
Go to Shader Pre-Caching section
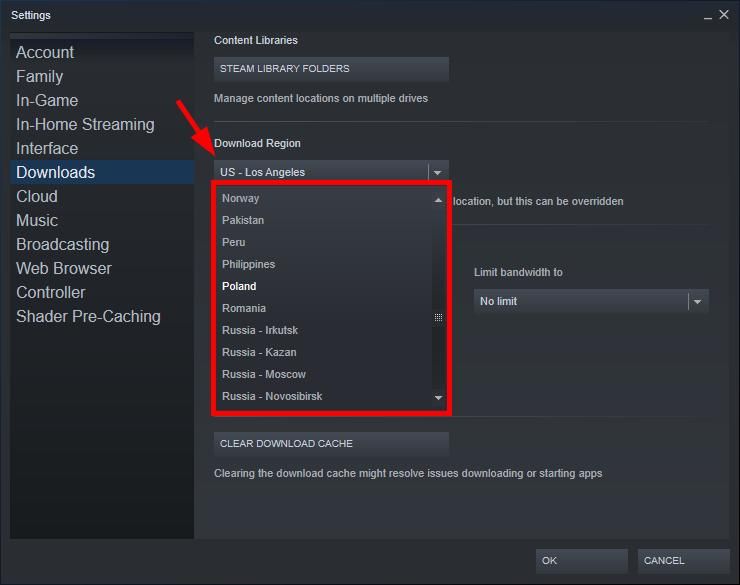[88, 316]
